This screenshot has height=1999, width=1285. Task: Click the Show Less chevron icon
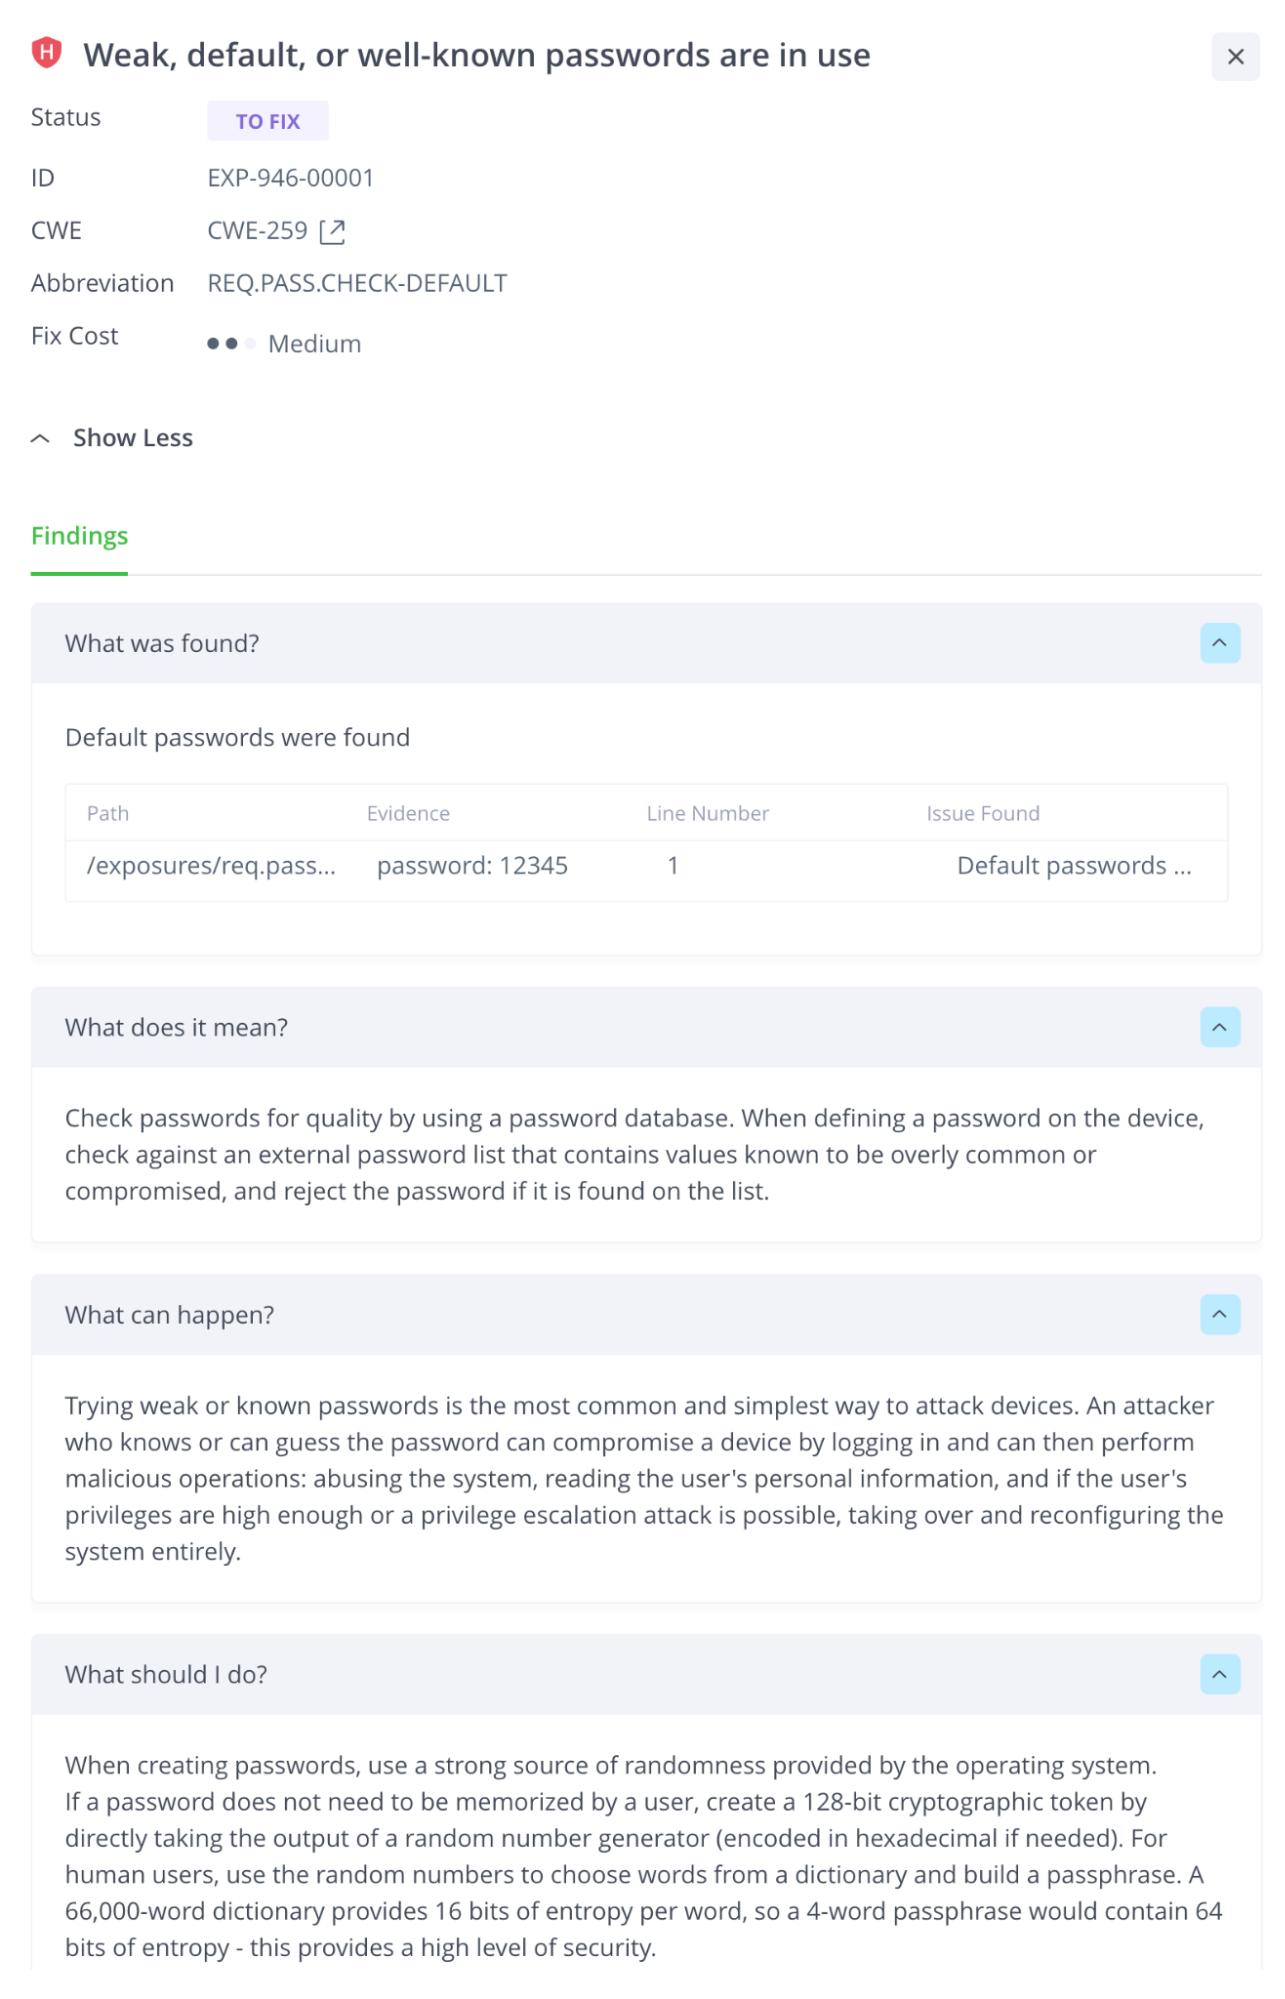click(x=41, y=439)
